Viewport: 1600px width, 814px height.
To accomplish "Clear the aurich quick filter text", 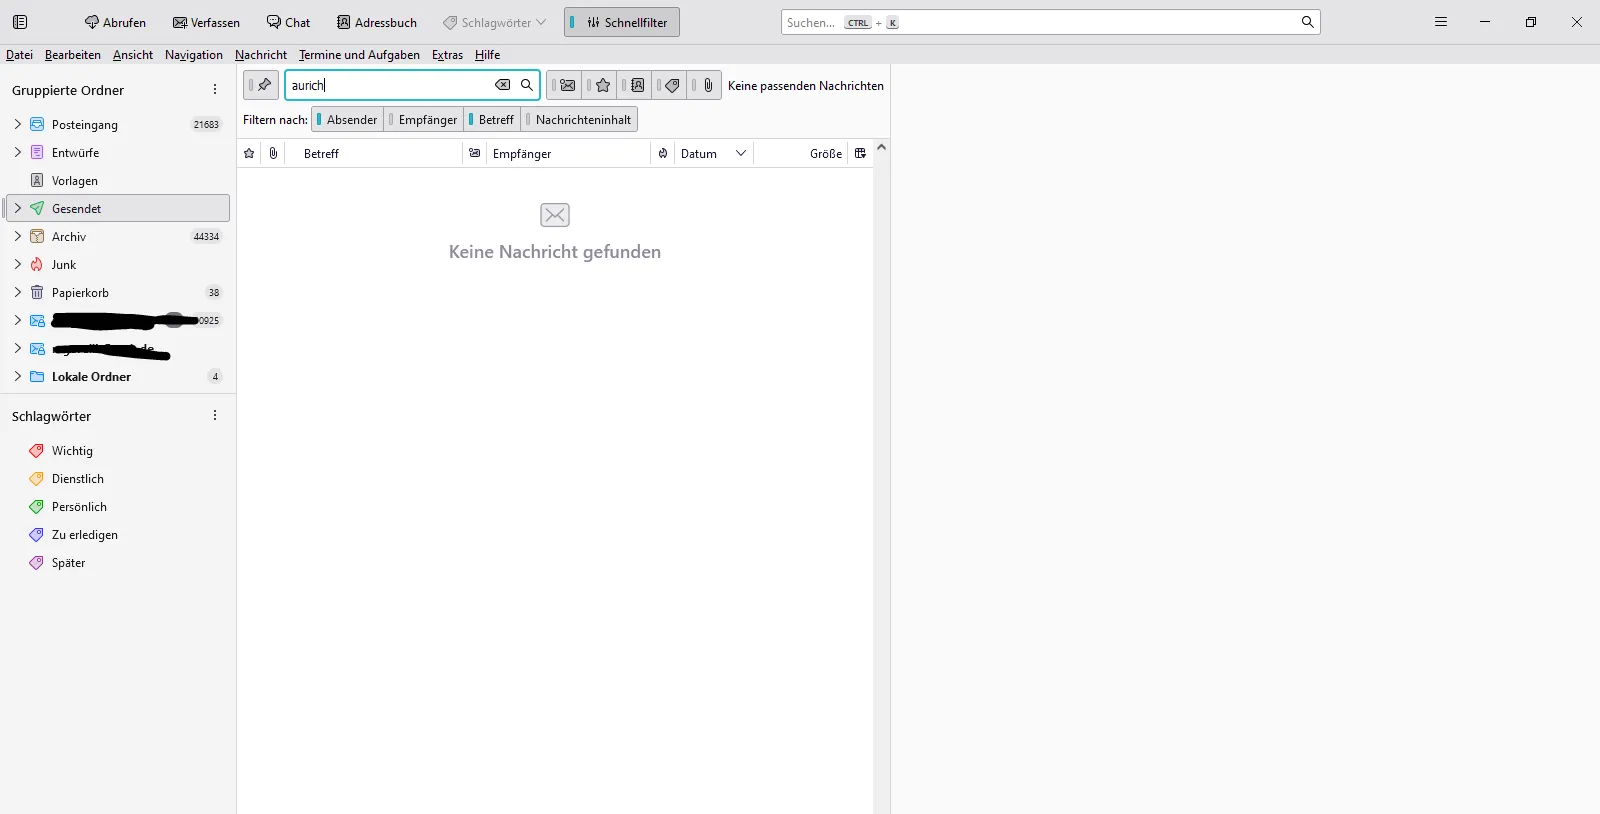I will 503,85.
